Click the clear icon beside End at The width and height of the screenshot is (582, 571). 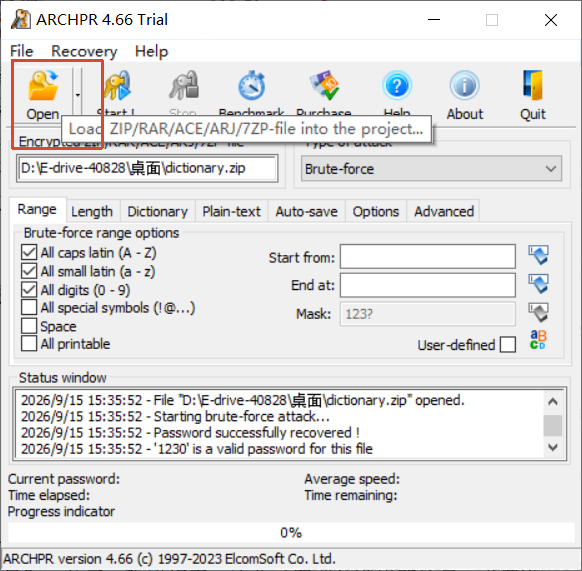point(538,284)
